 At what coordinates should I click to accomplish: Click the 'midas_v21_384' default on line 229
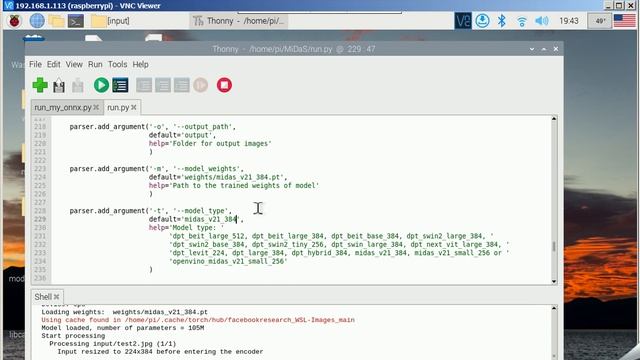(211, 219)
